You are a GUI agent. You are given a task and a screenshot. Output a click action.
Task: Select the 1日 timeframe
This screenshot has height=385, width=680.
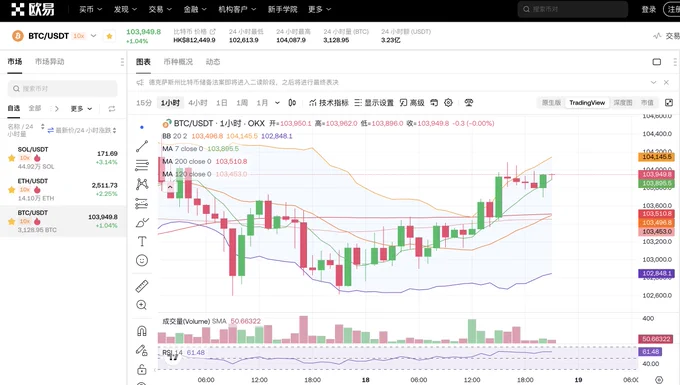coord(222,103)
